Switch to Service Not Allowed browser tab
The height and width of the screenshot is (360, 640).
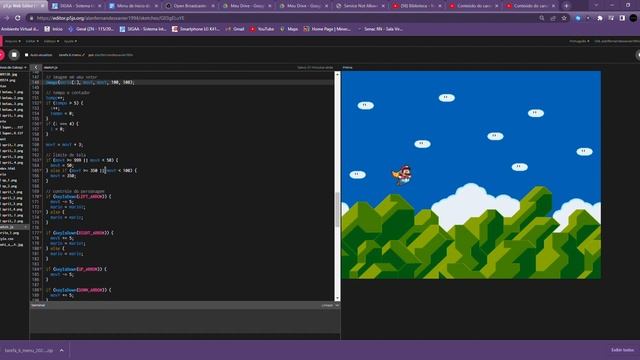click(x=361, y=6)
